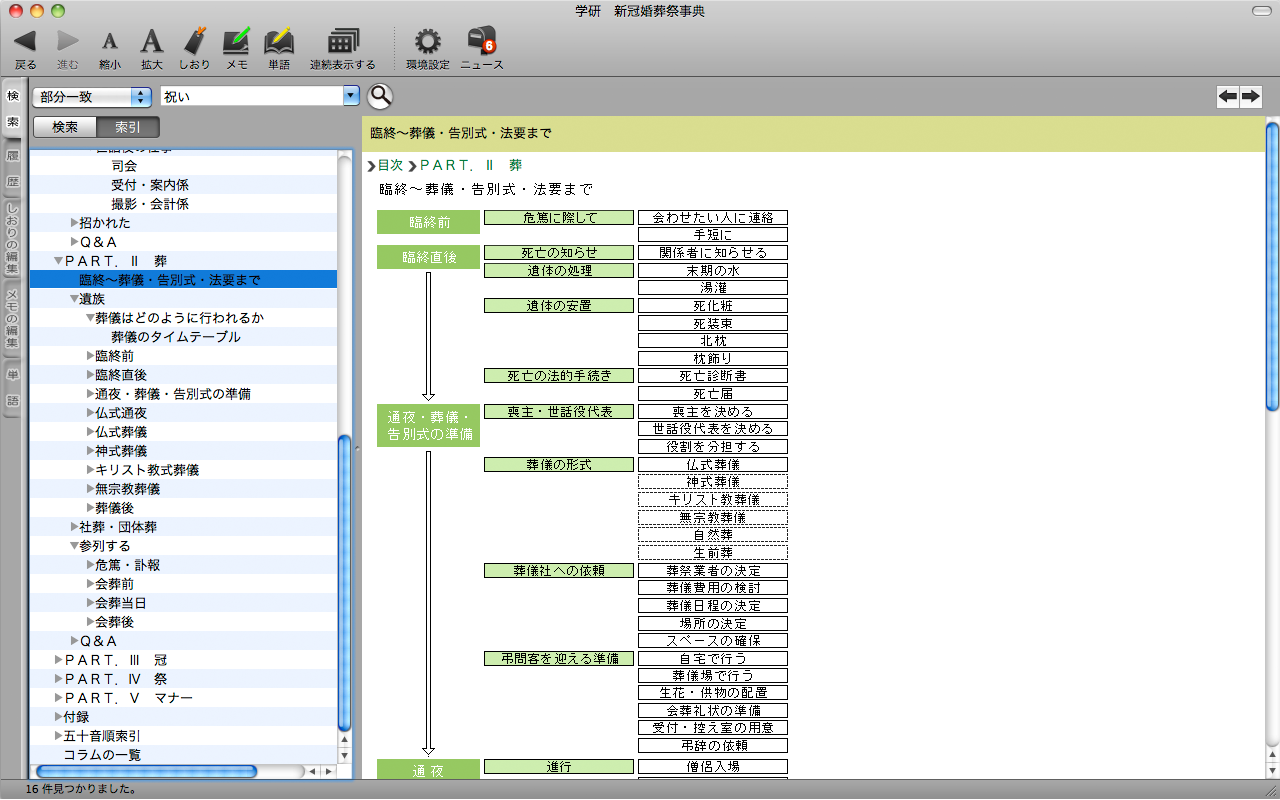Click the index panel horizontal scrollbar
This screenshot has height=800, width=1280.
[x=145, y=771]
